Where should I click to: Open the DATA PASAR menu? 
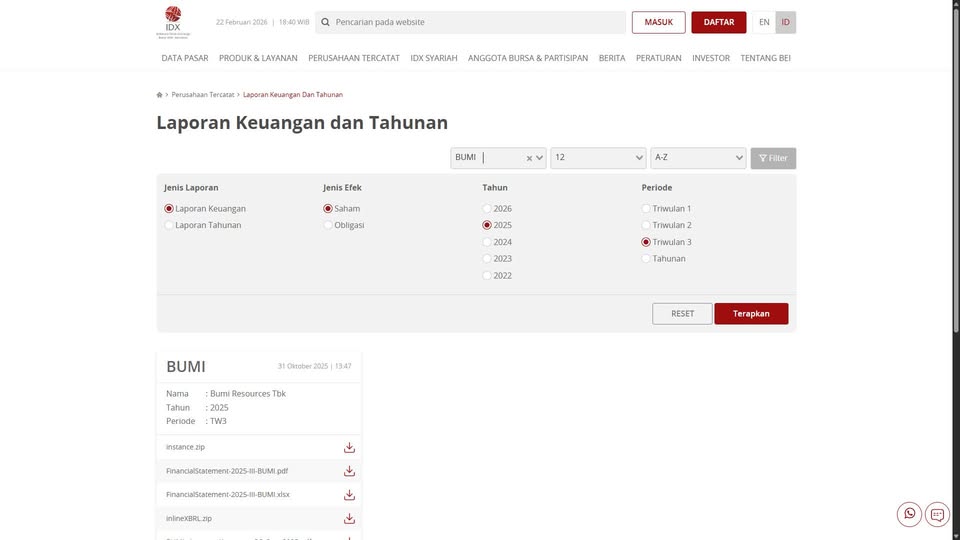185,58
